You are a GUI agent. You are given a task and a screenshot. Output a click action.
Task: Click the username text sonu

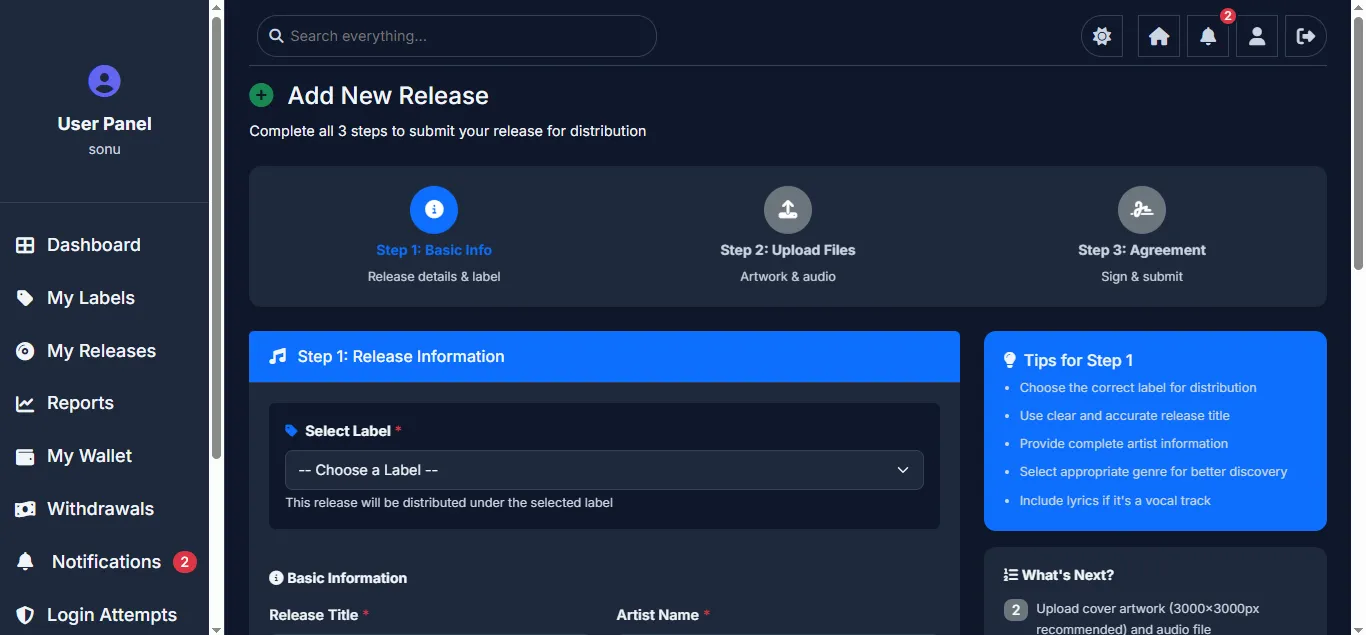point(104,149)
